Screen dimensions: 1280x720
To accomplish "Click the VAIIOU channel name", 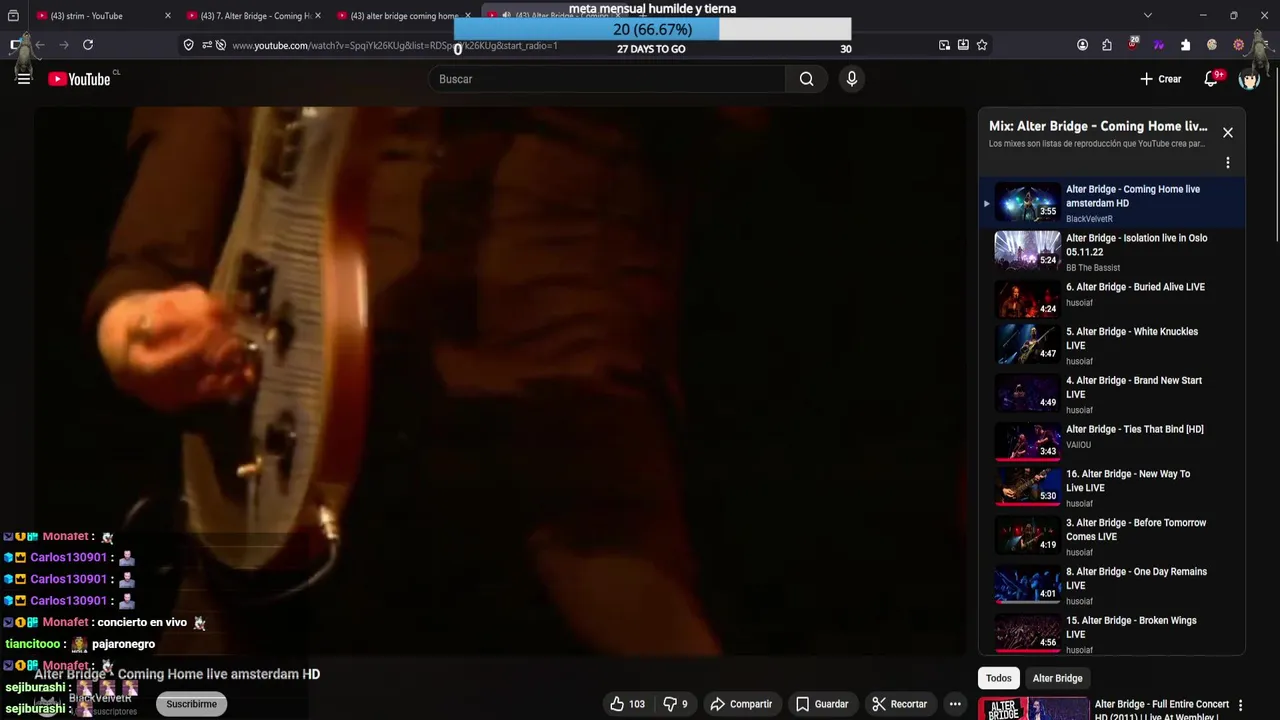I will pos(1078,445).
